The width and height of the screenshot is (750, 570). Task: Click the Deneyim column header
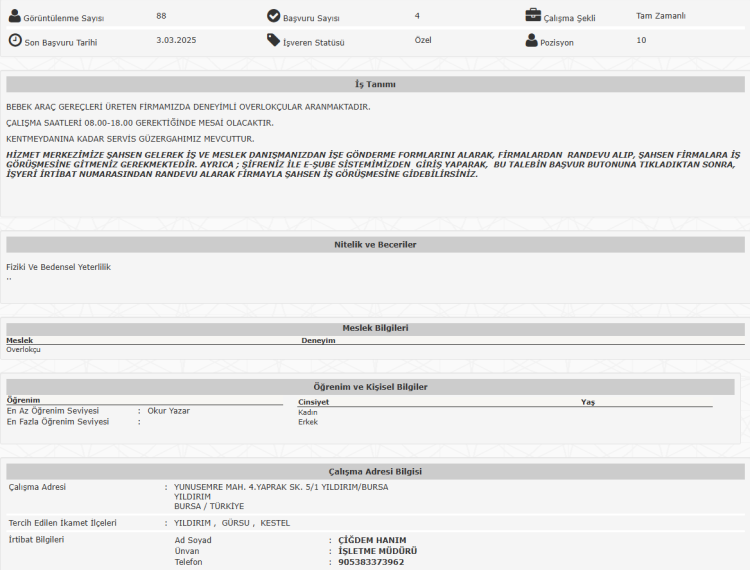pyautogui.click(x=318, y=341)
